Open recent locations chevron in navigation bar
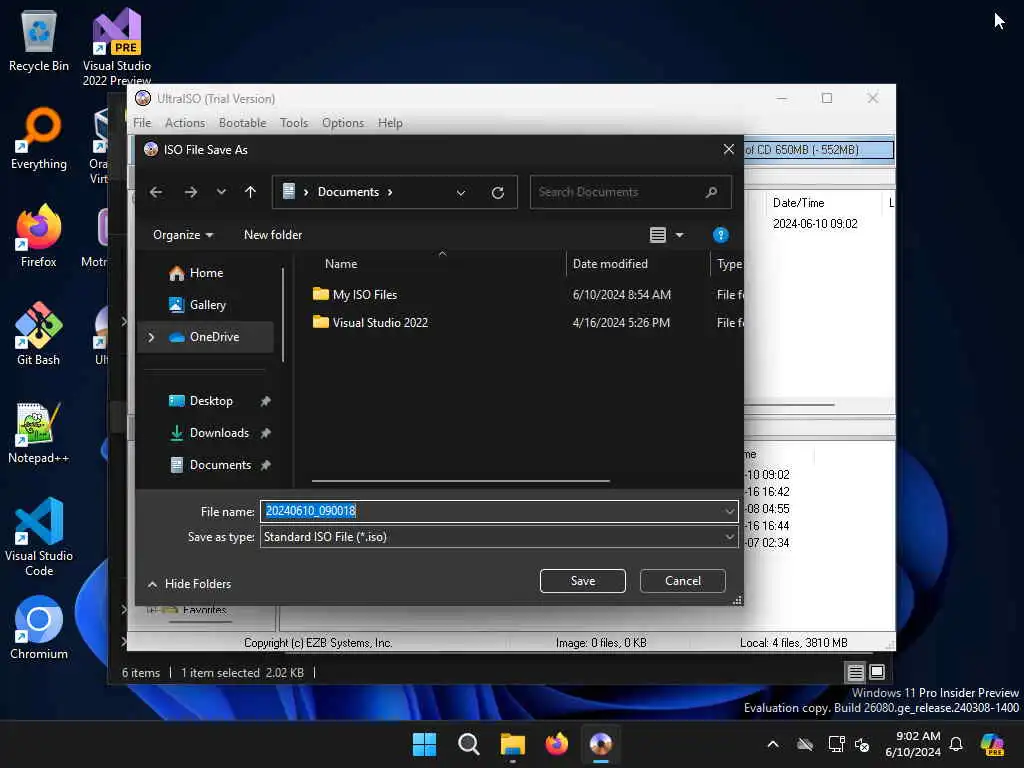The image size is (1024, 768). [x=221, y=192]
